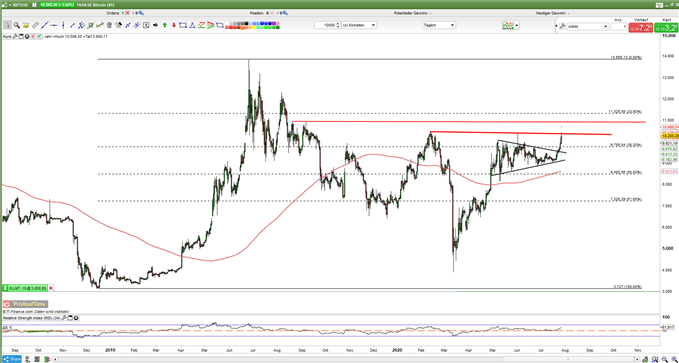Screen dimensions: 679x363
Task: Choose the diagonal line drawing tool
Action: (x=45, y=25)
